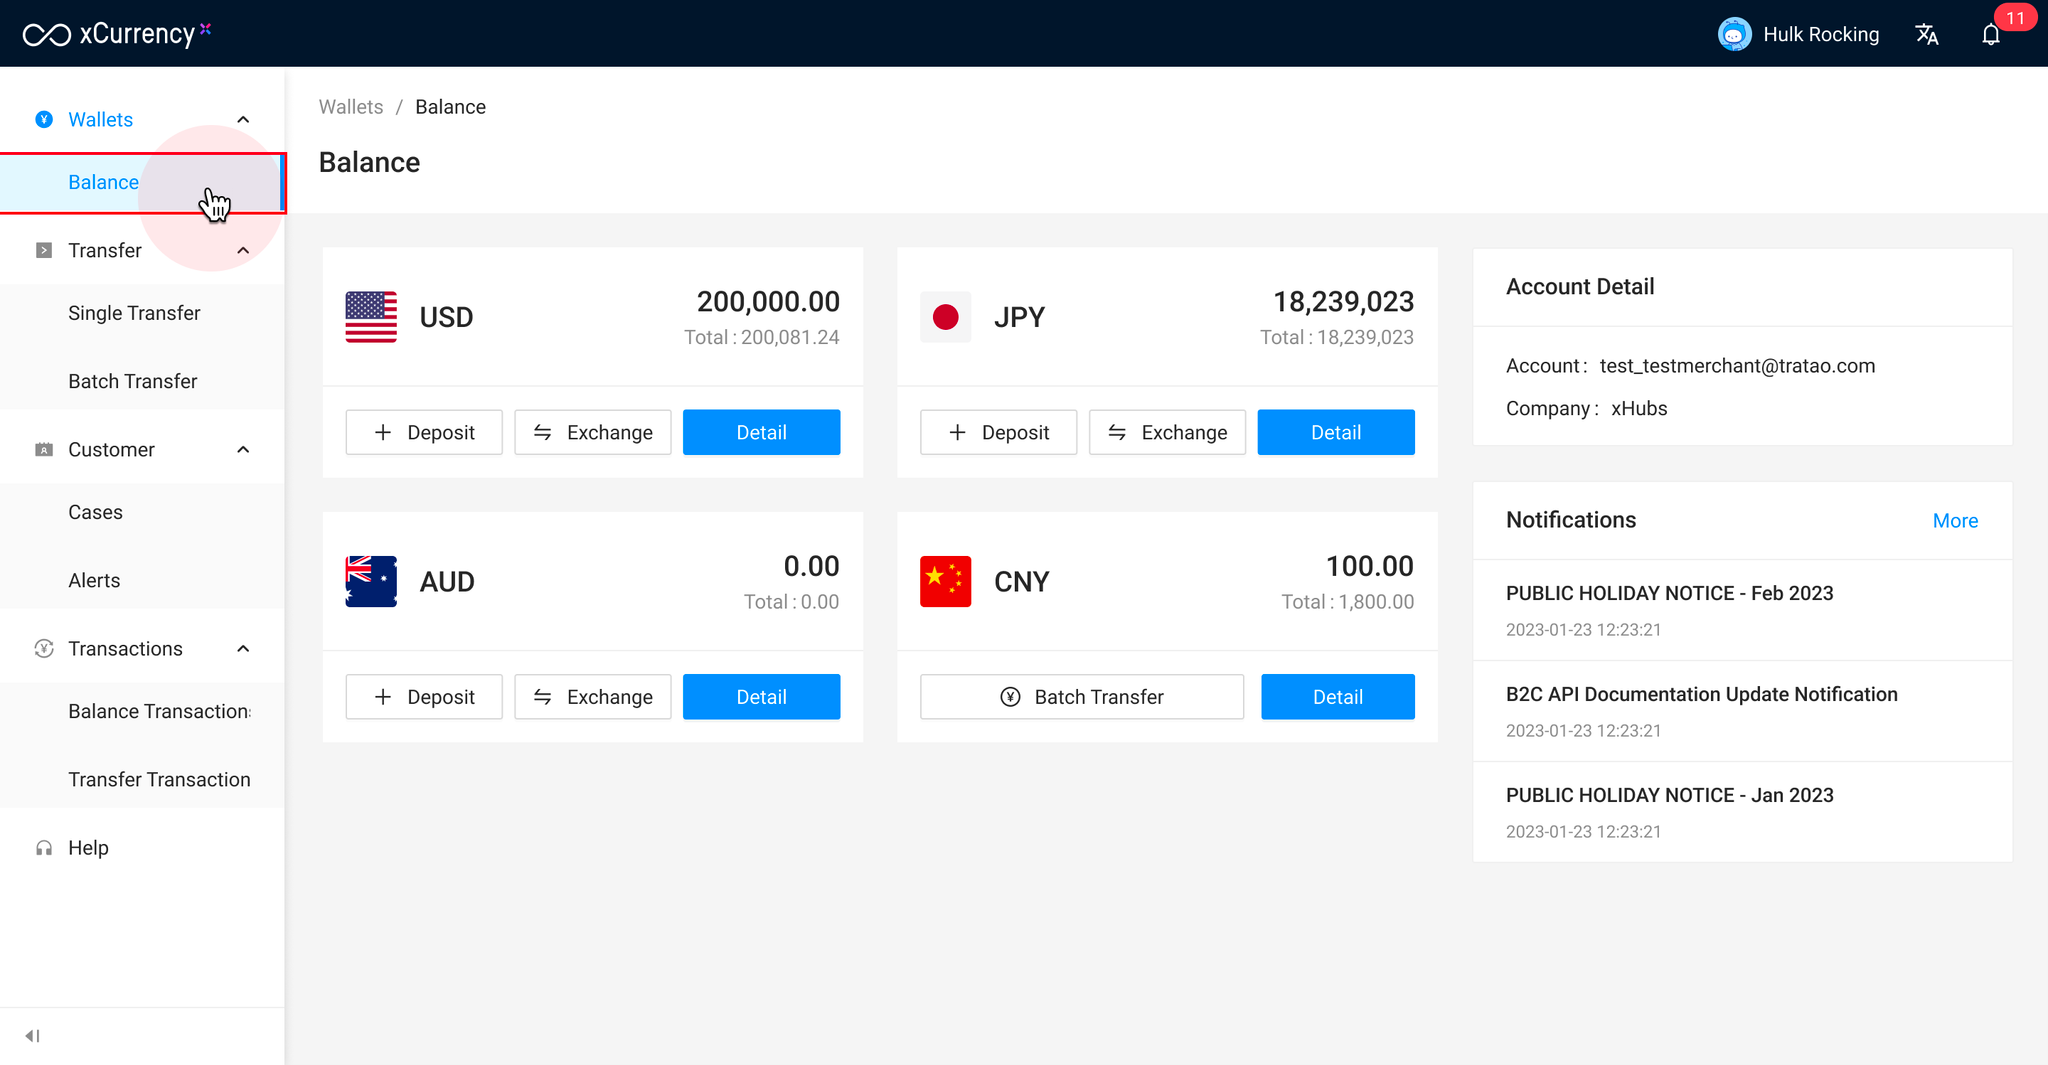Open Balance Transactions menu item
2048x1065 pixels.
142,712
